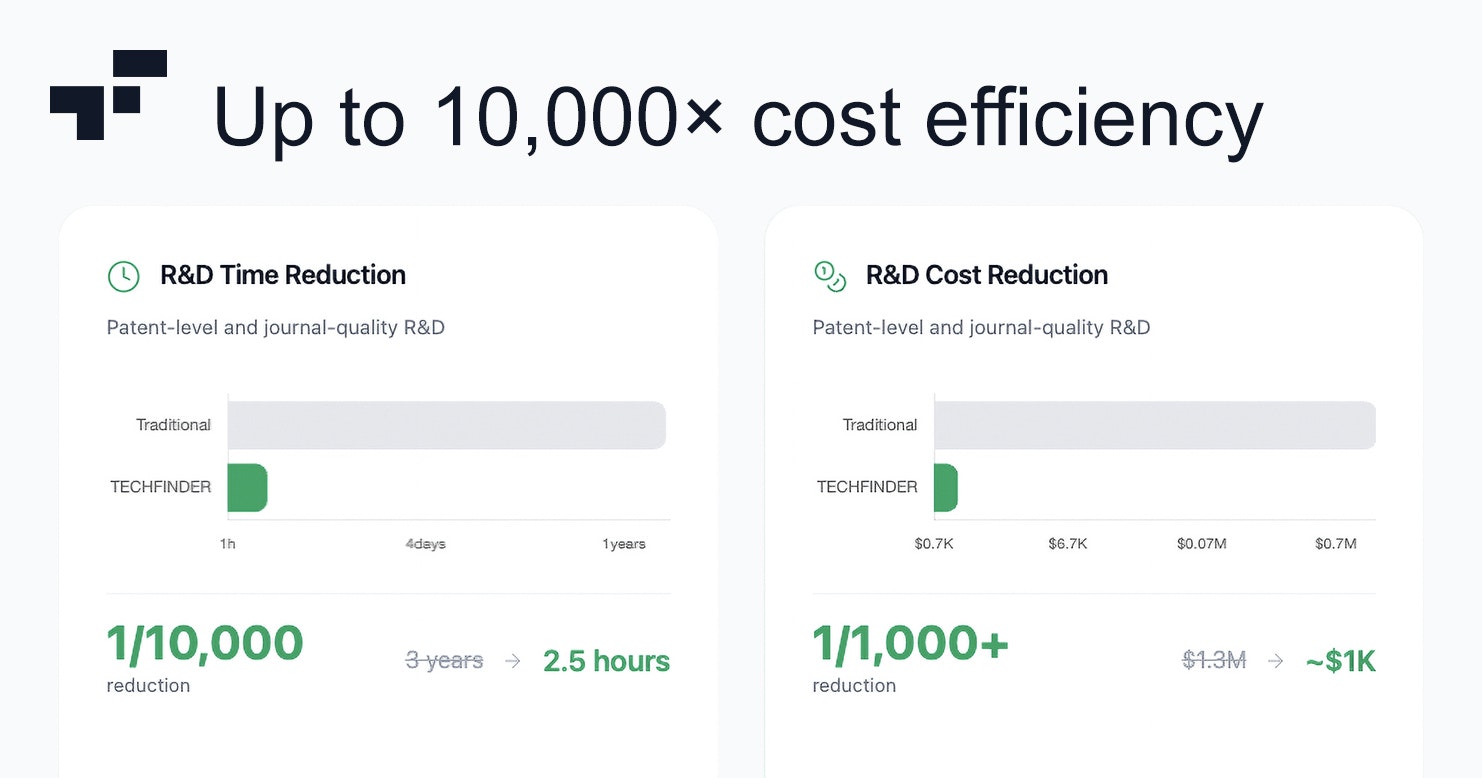
Task: Click the "$6.7K" axis label
Action: 1068,544
